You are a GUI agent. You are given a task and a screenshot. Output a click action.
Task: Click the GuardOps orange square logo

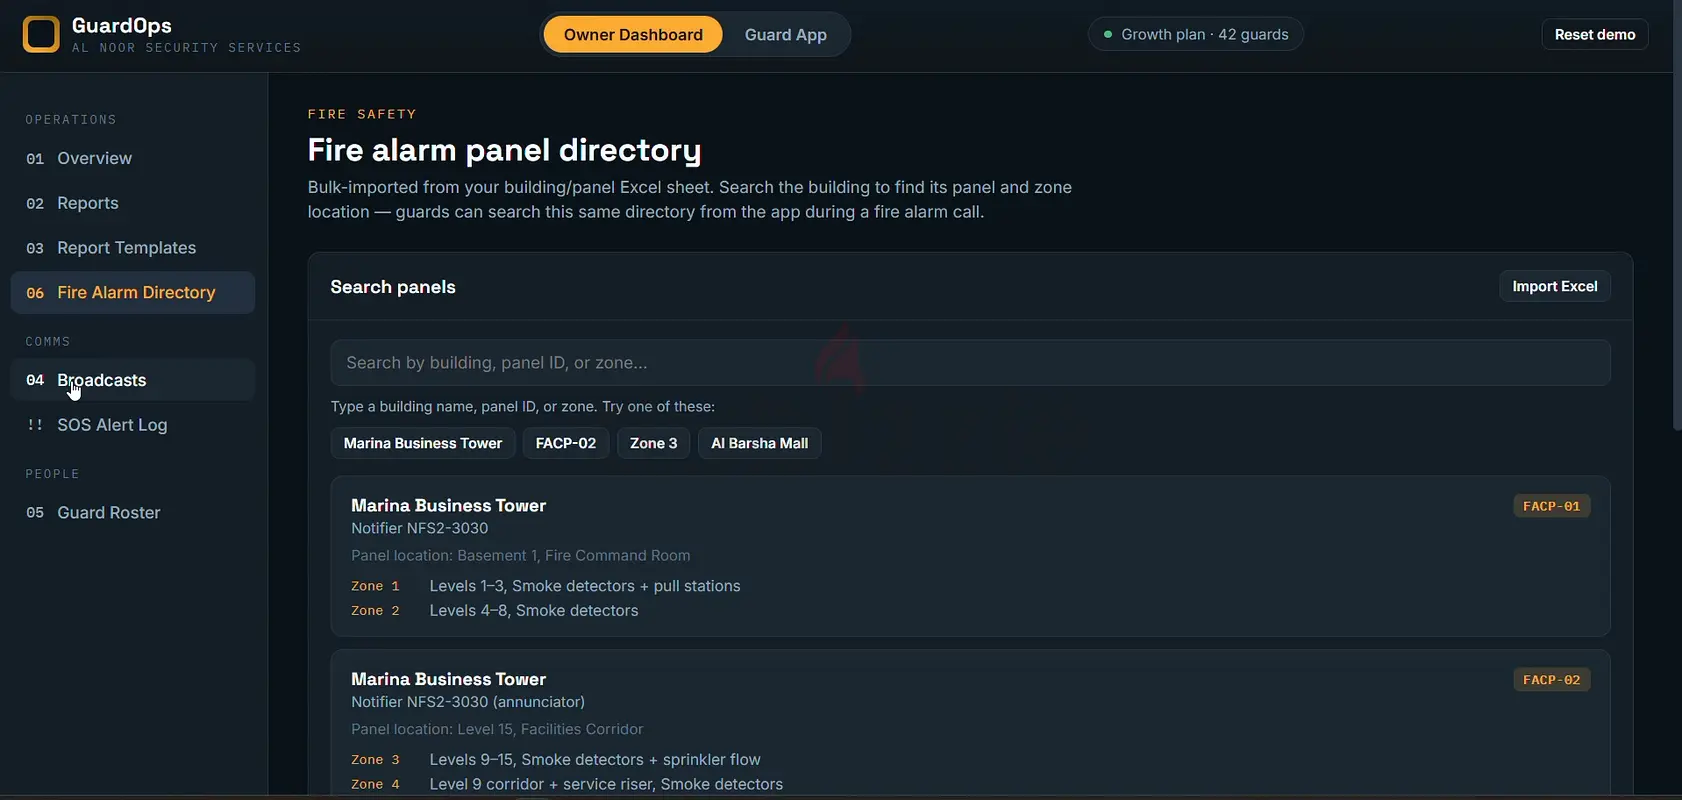click(41, 34)
